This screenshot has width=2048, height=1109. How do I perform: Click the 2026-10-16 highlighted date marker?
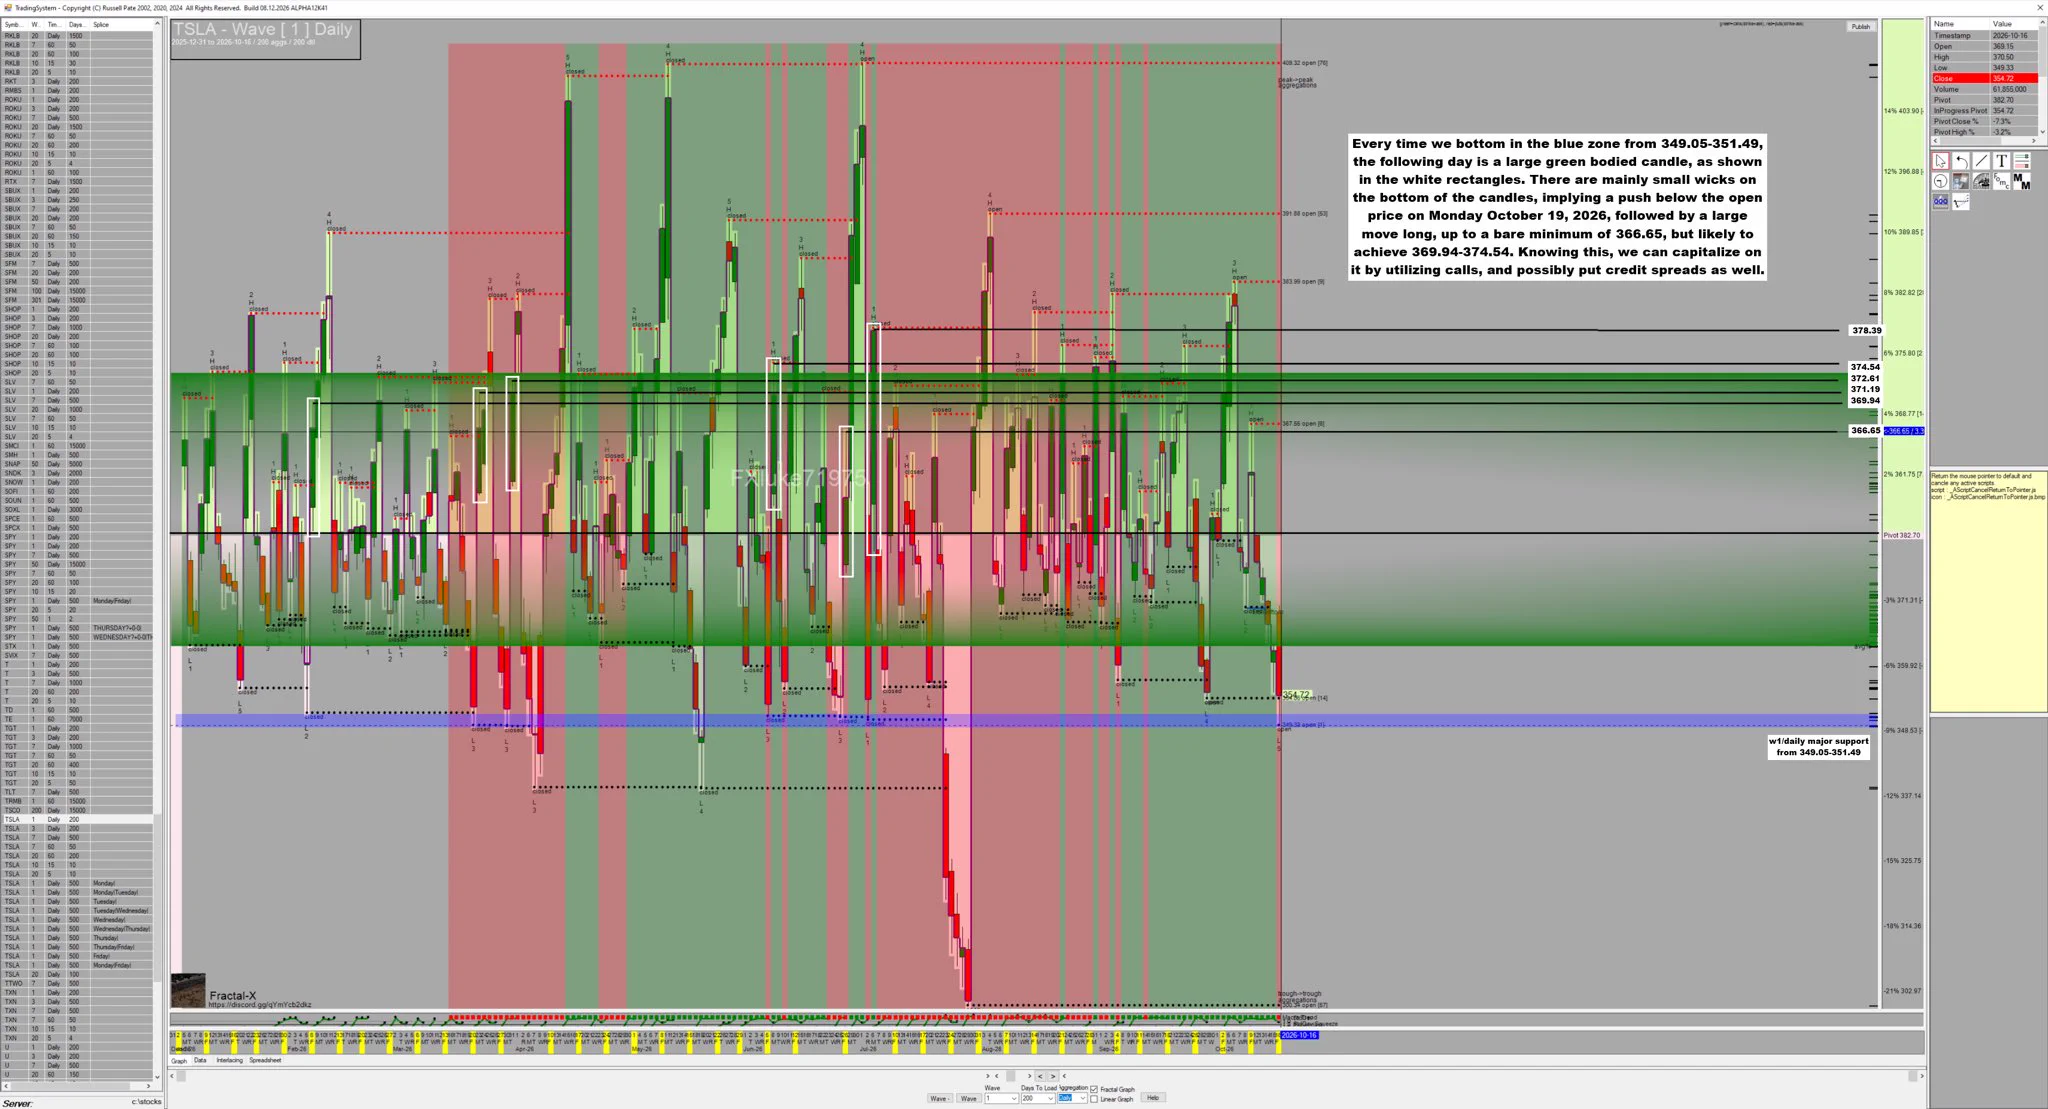click(x=1299, y=1035)
